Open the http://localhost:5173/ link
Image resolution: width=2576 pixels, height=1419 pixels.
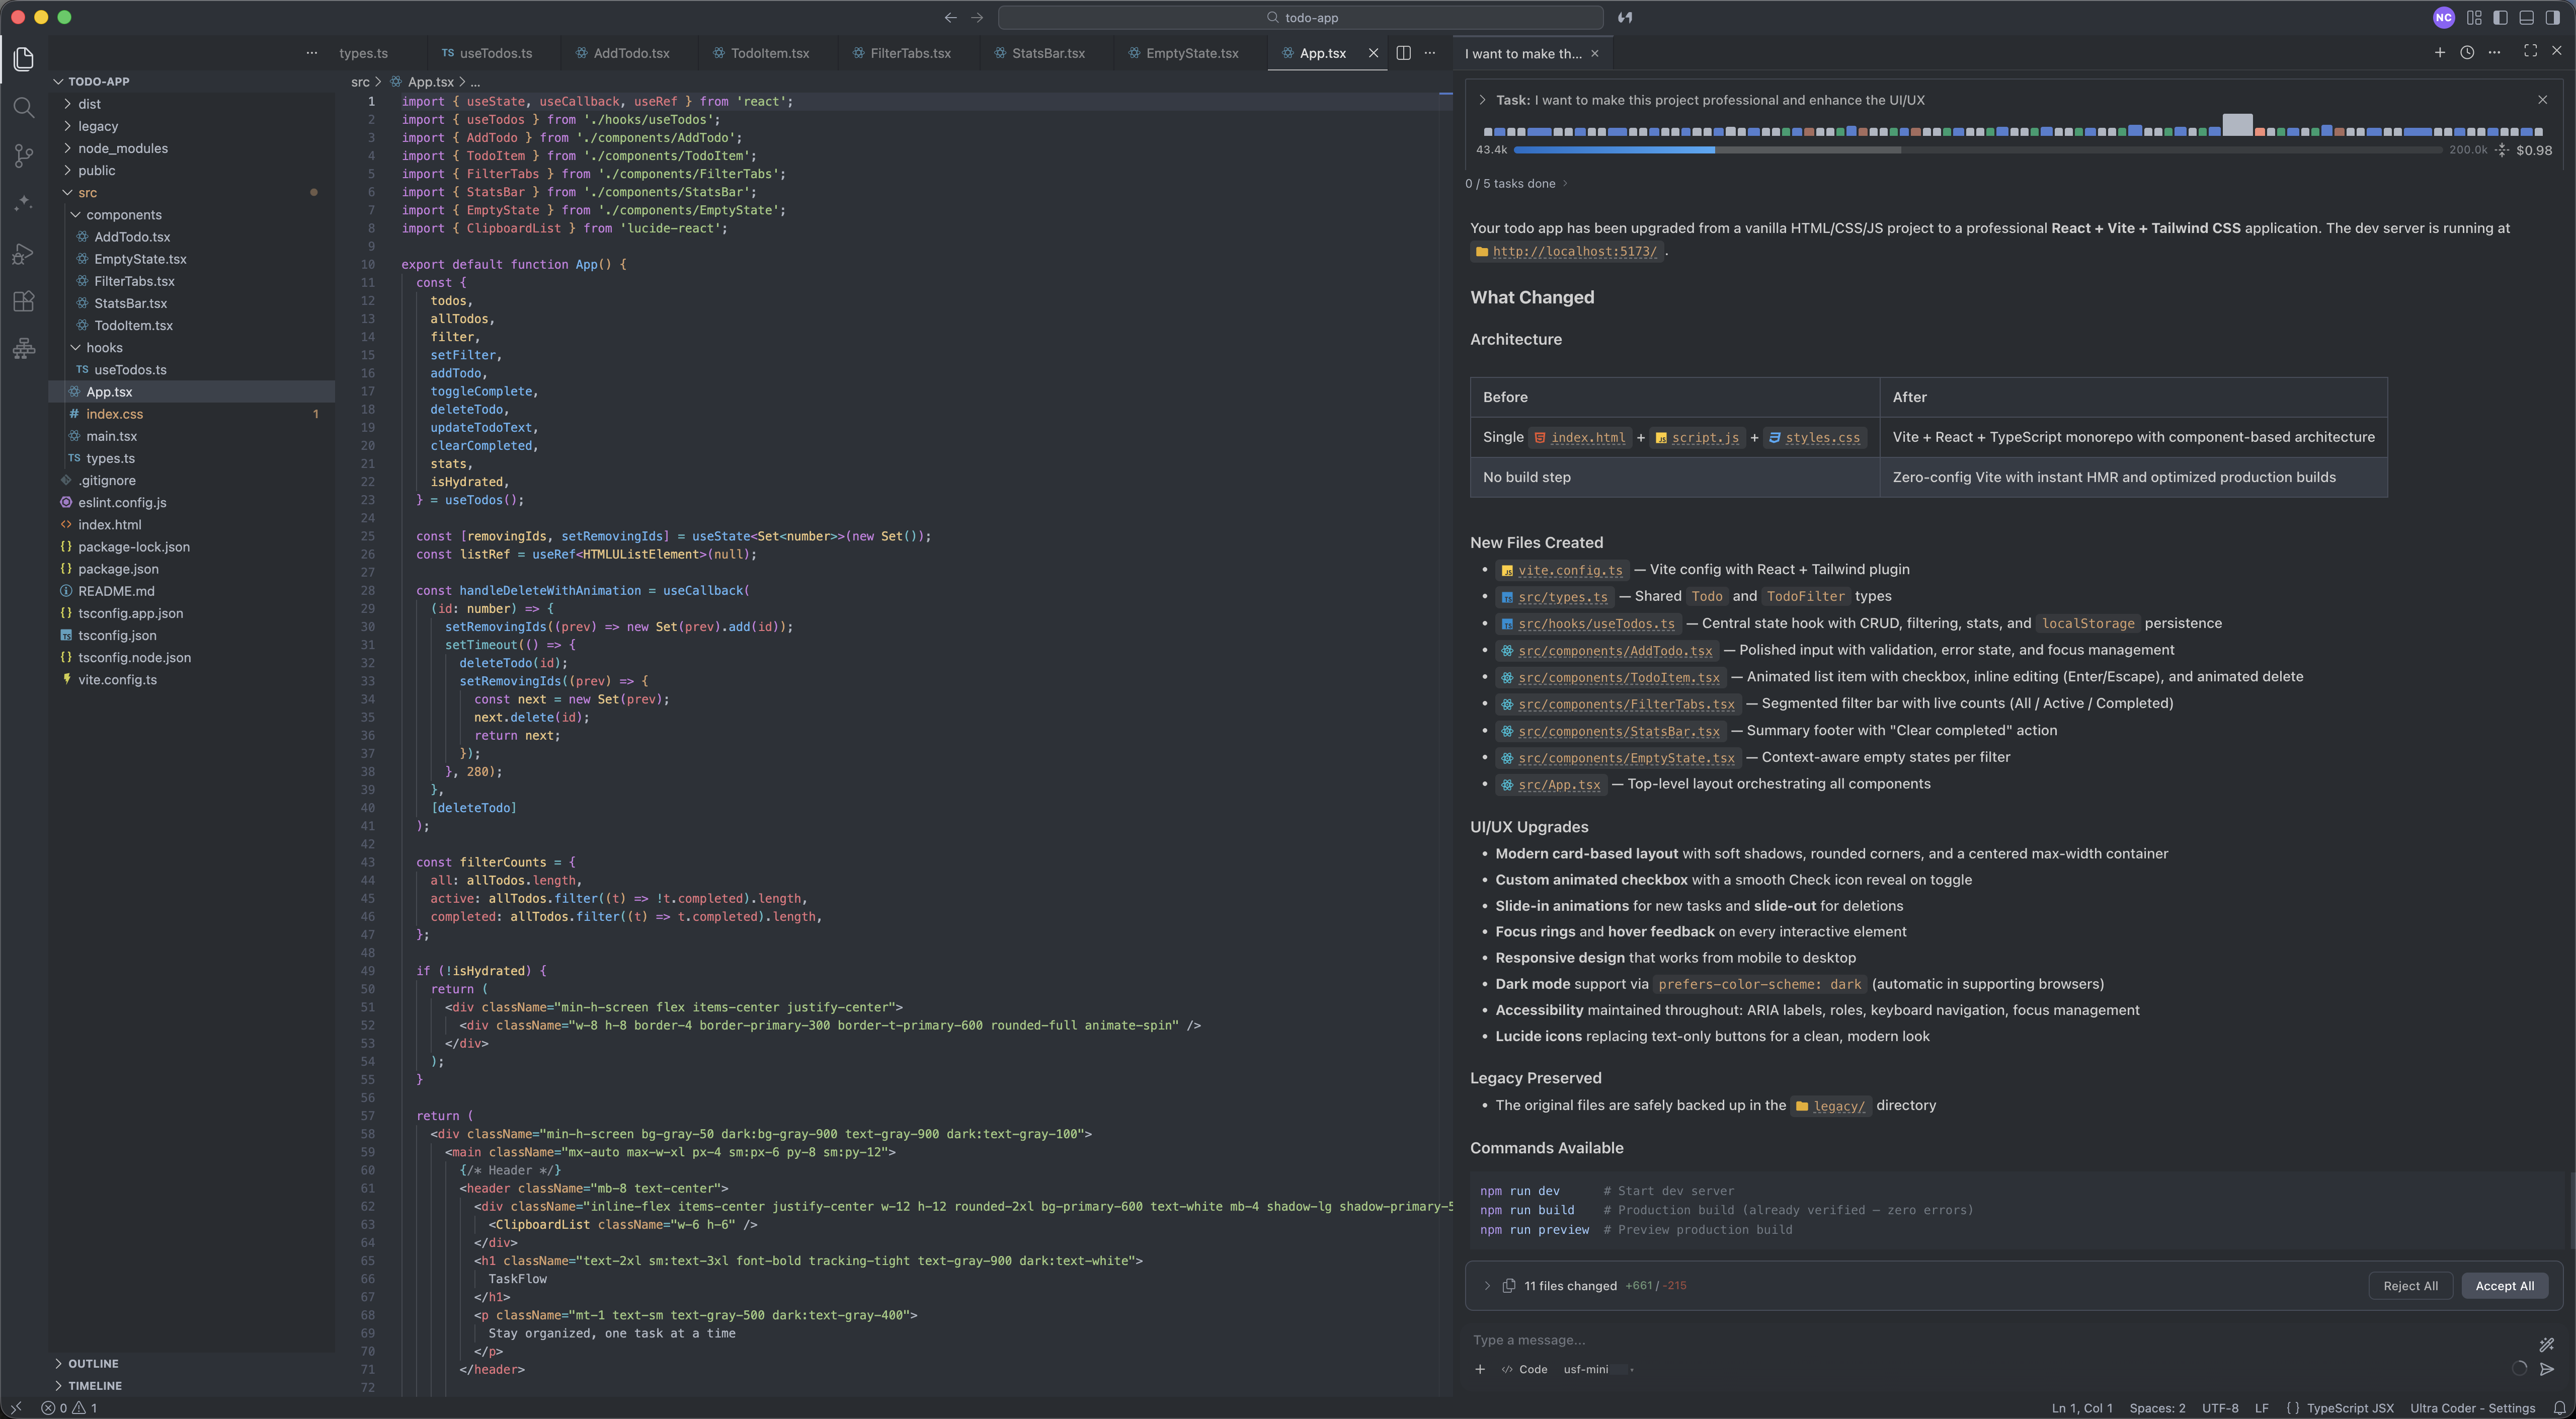[x=1574, y=252]
